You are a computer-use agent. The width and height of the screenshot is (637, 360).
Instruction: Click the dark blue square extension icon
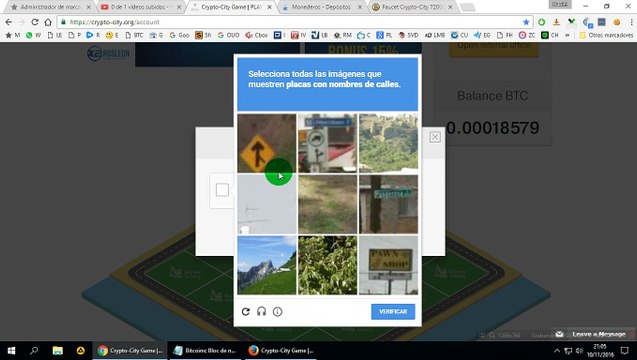602,22
